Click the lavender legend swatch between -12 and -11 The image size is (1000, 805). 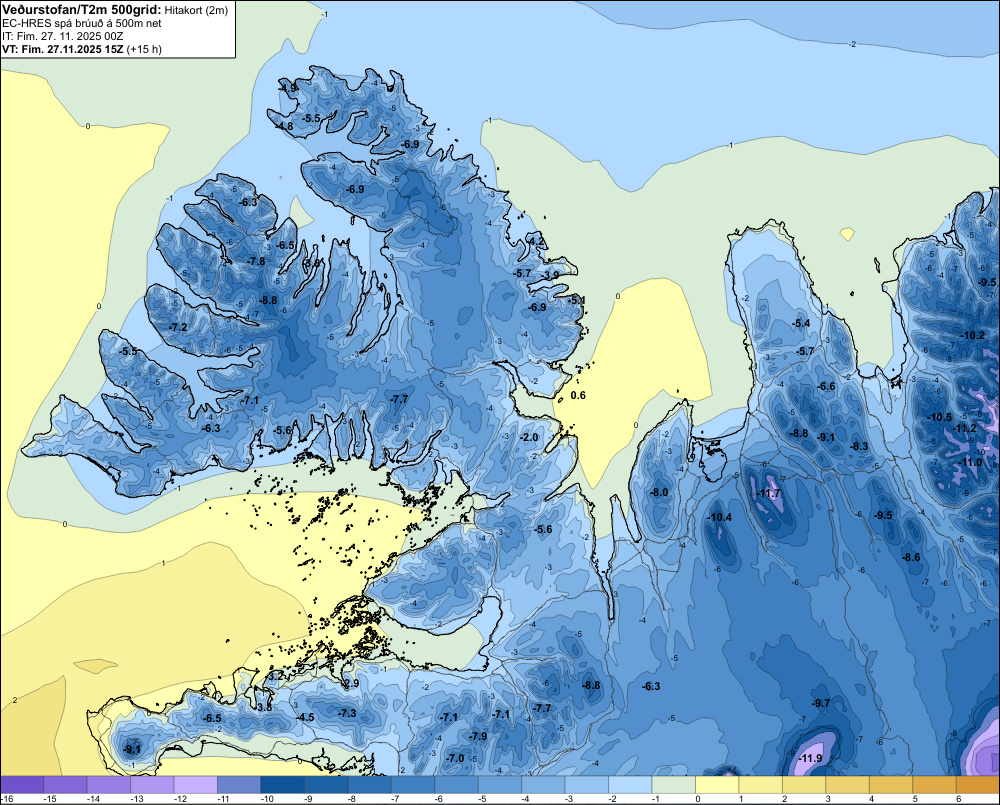[196, 785]
